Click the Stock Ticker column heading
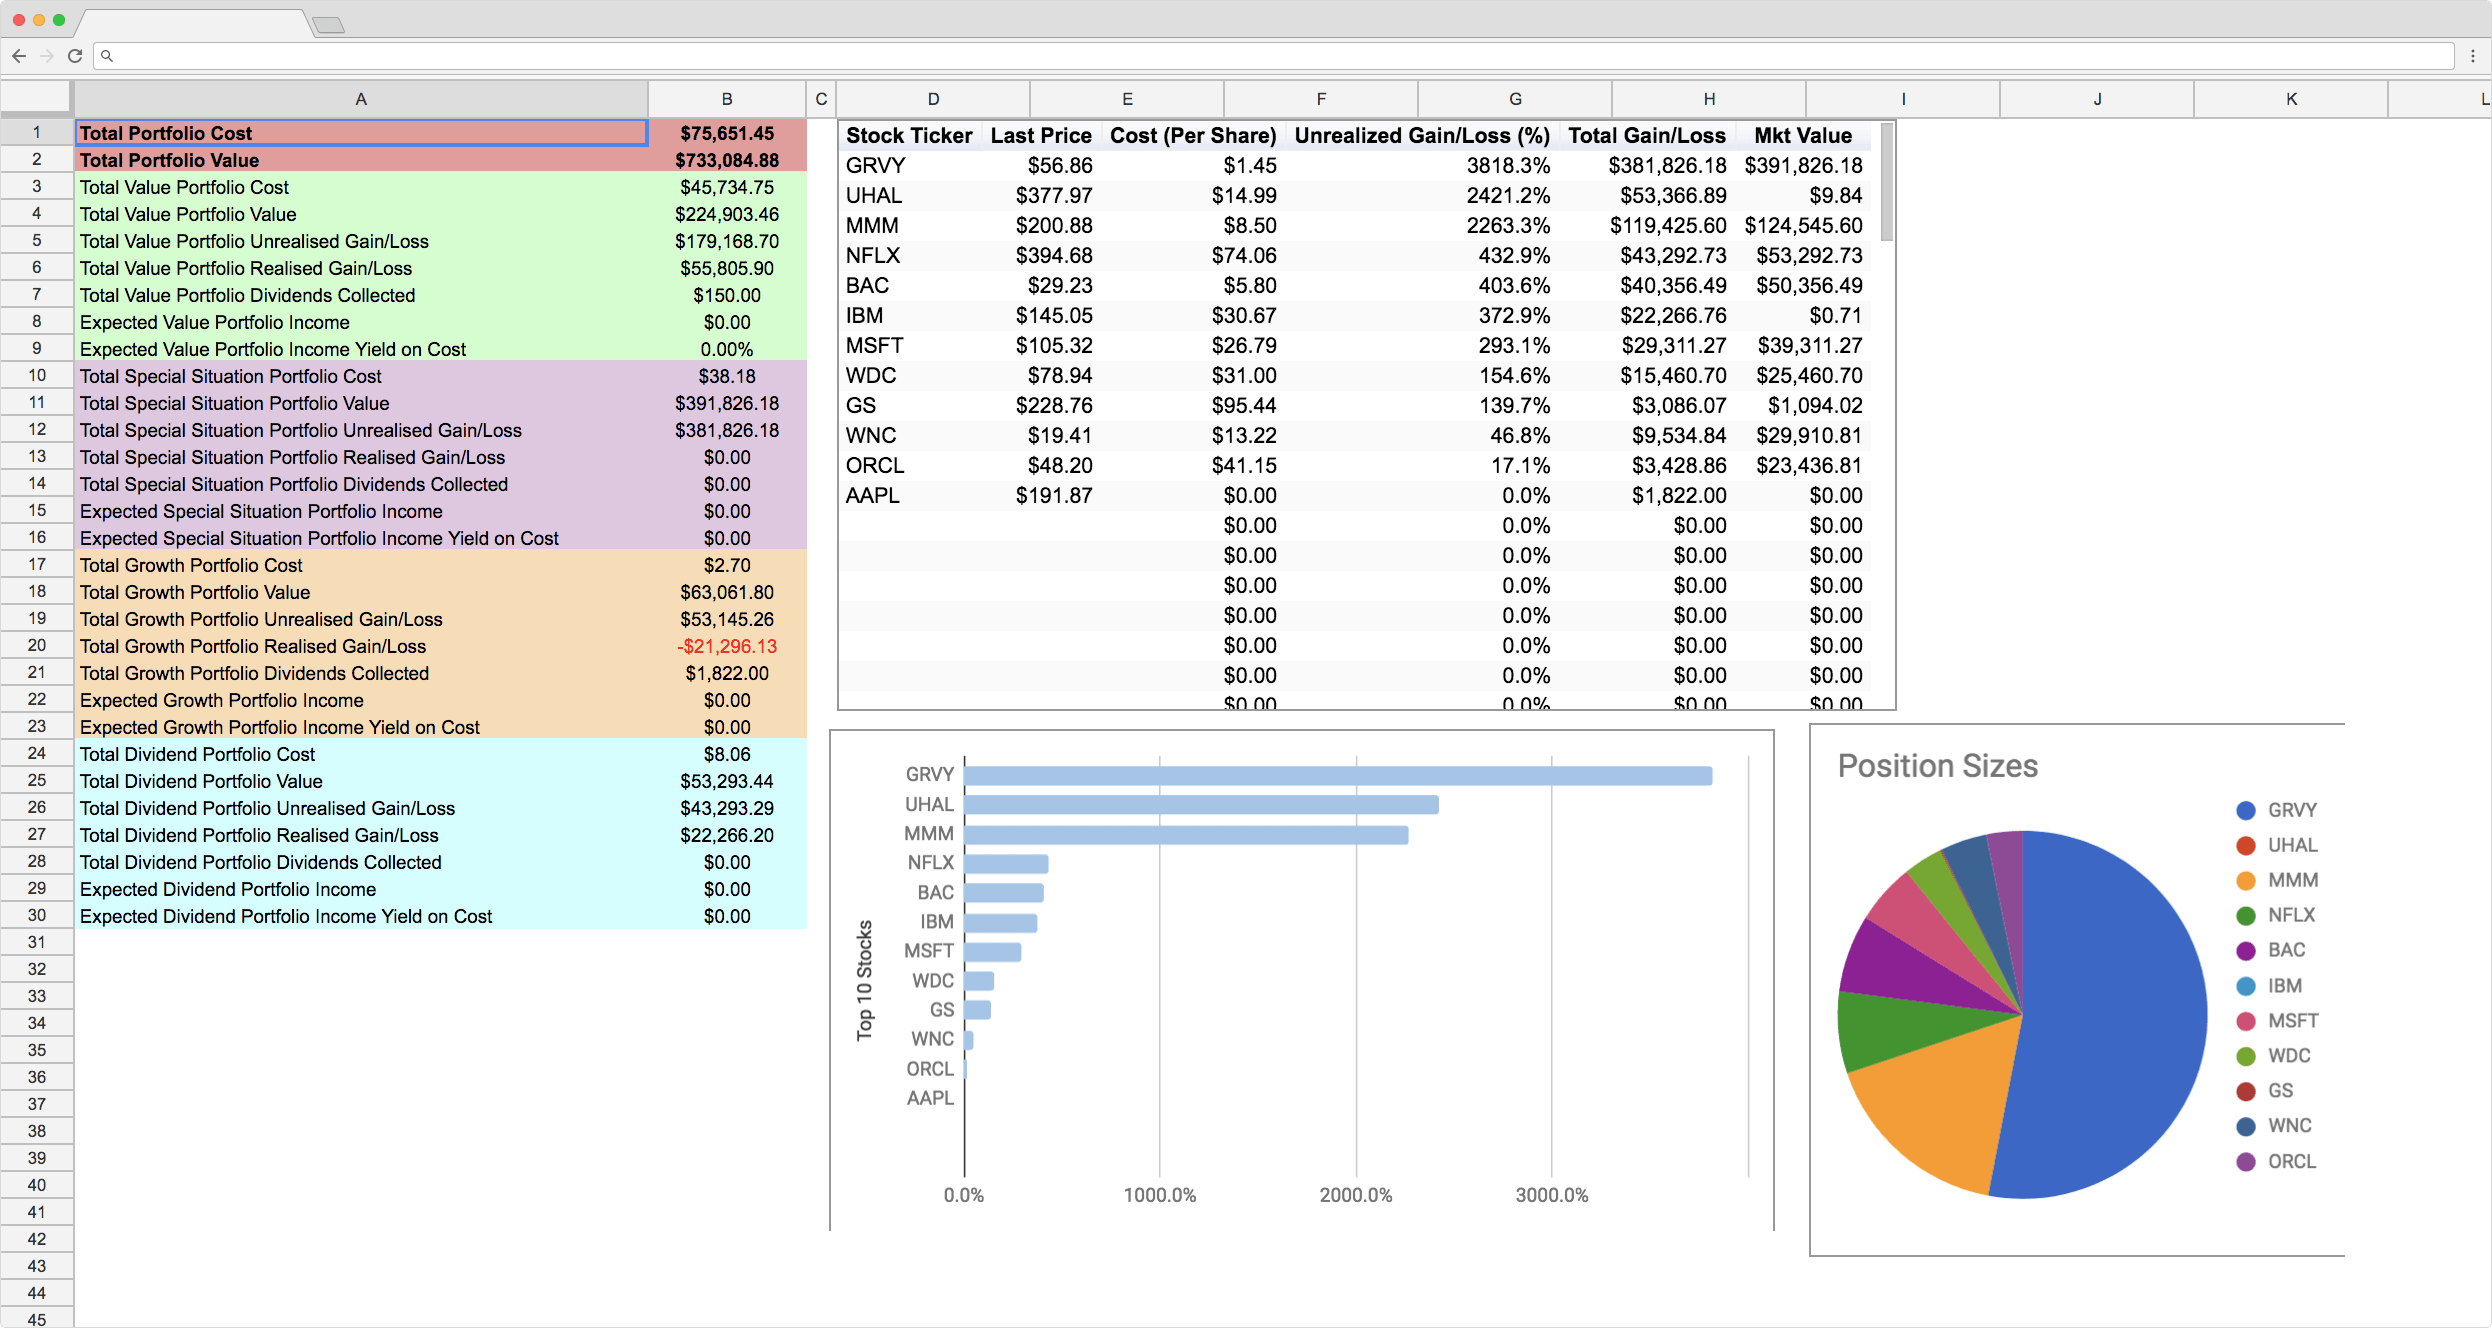Screen dimensions: 2492x1328 908,136
